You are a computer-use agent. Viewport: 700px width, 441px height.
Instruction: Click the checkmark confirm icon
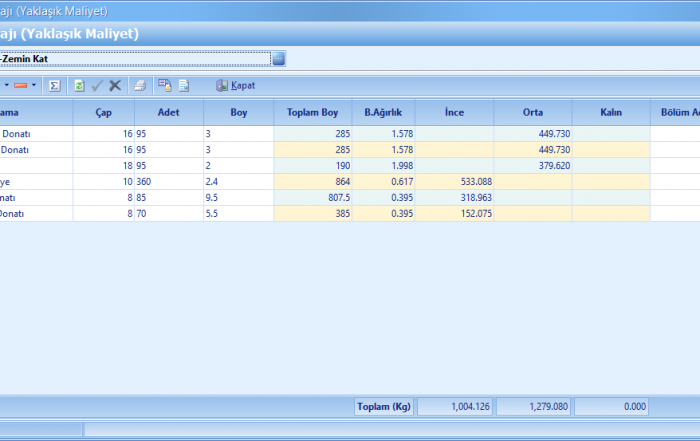pyautogui.click(x=97, y=86)
